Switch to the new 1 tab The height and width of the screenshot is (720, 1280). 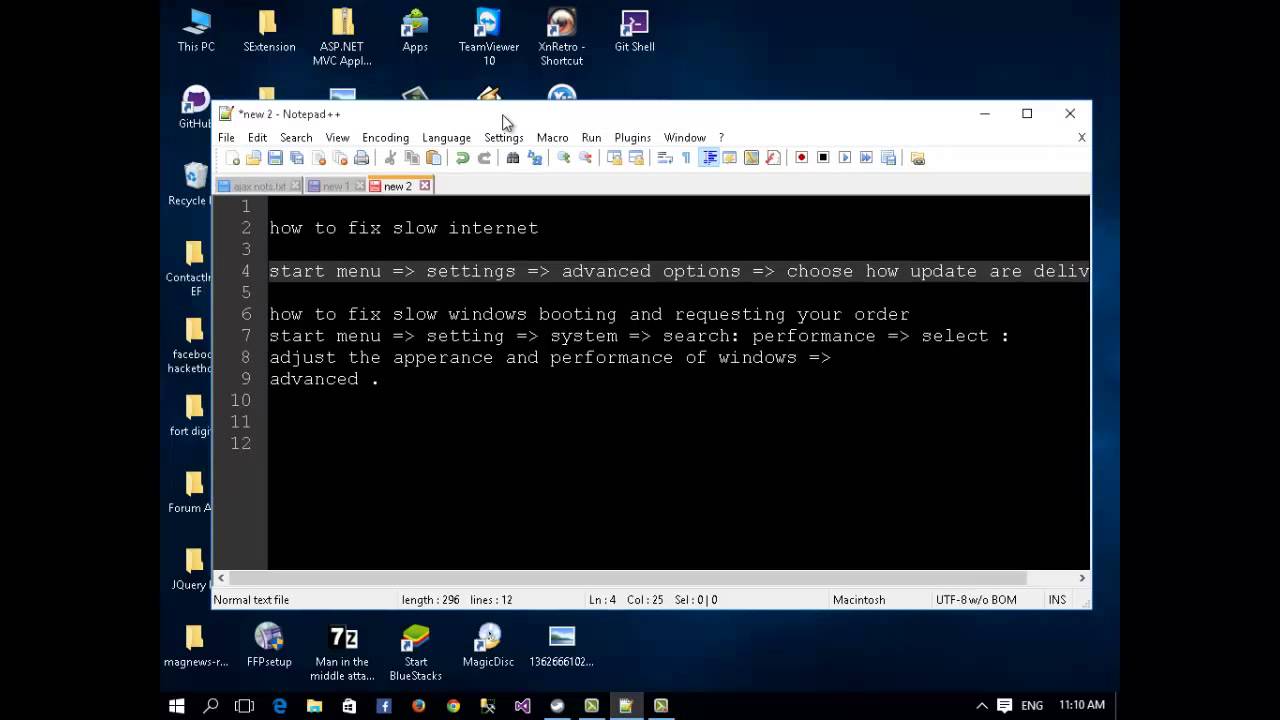(x=336, y=186)
